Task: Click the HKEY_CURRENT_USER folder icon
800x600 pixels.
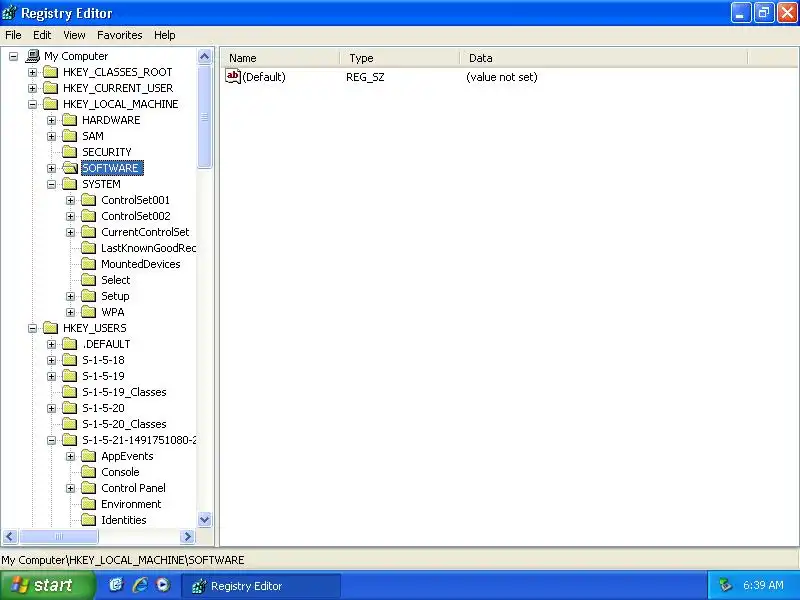Action: point(50,88)
